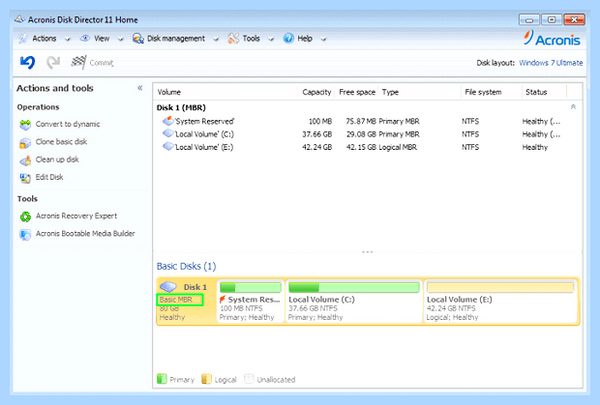Viewport: 600px width, 405px height.
Task: Click the Basic Disks (1) heading
Action: click(x=186, y=266)
